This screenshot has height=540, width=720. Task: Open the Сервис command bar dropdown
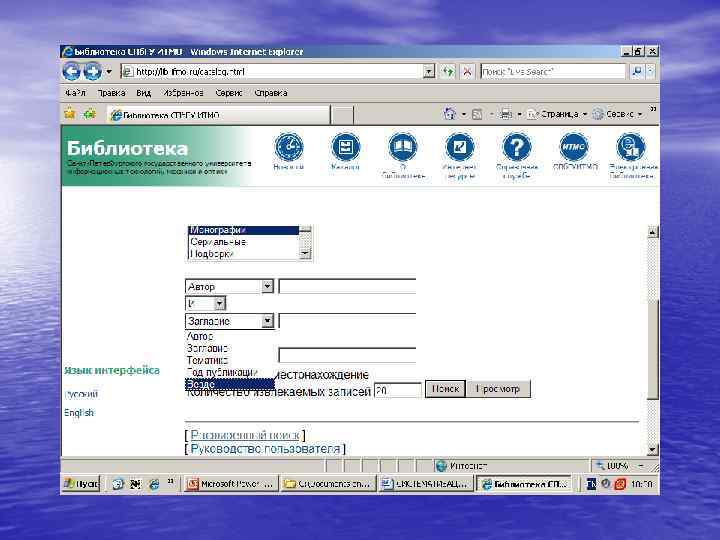[x=617, y=114]
